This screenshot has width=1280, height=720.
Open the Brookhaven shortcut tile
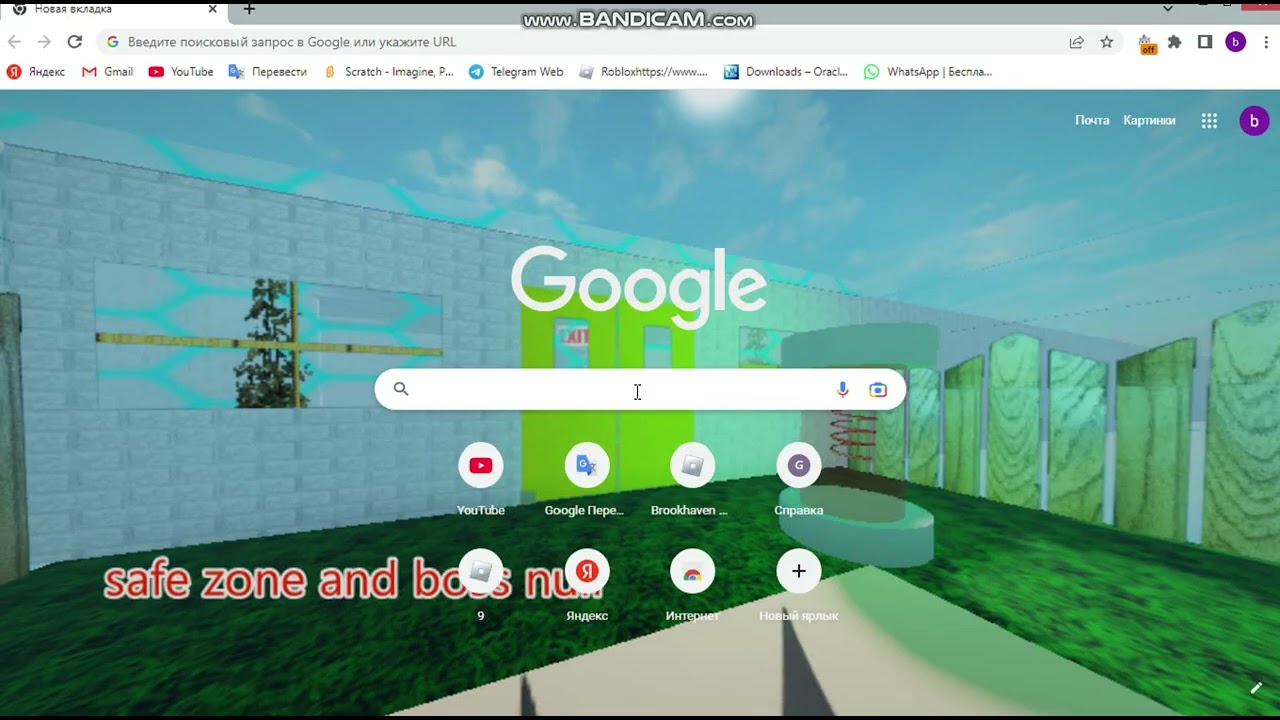[692, 480]
